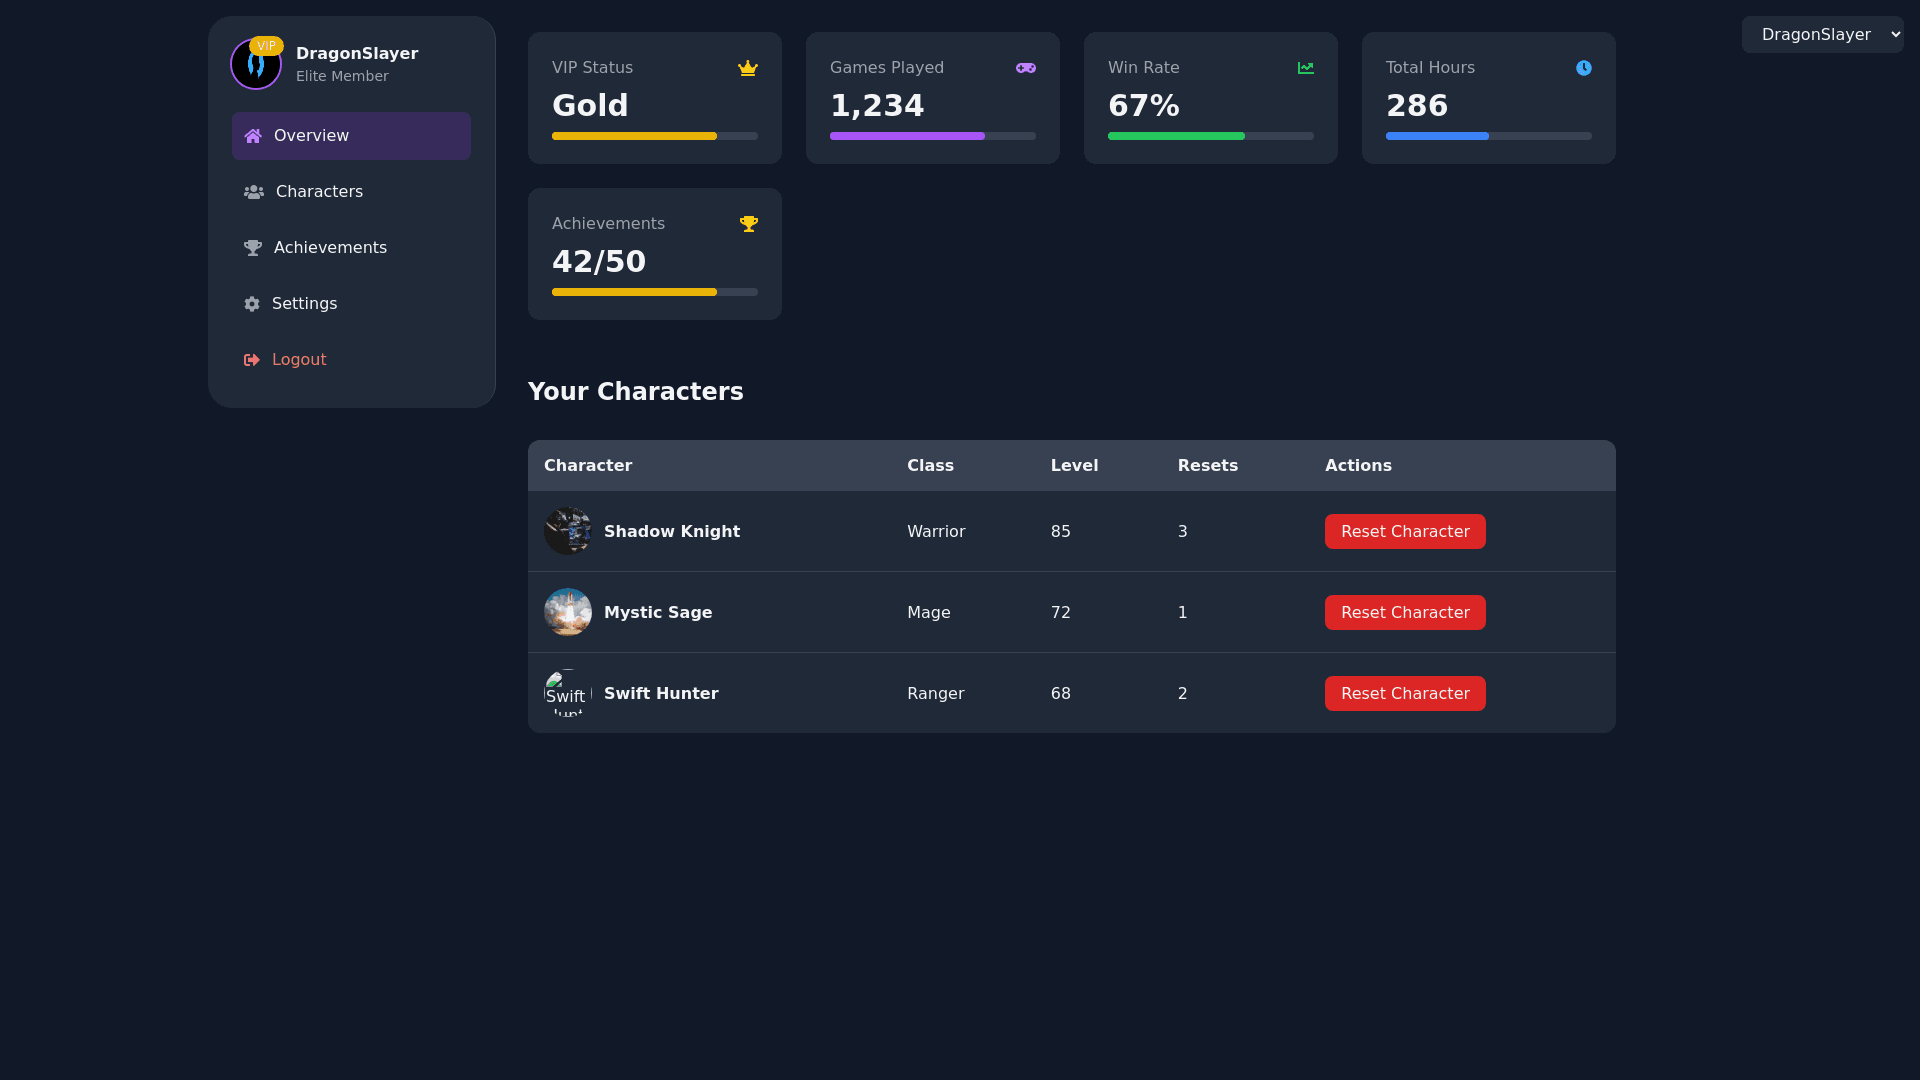Viewport: 1920px width, 1080px height.
Task: Click the logout arrow icon in sidebar
Action: pyautogui.click(x=252, y=360)
